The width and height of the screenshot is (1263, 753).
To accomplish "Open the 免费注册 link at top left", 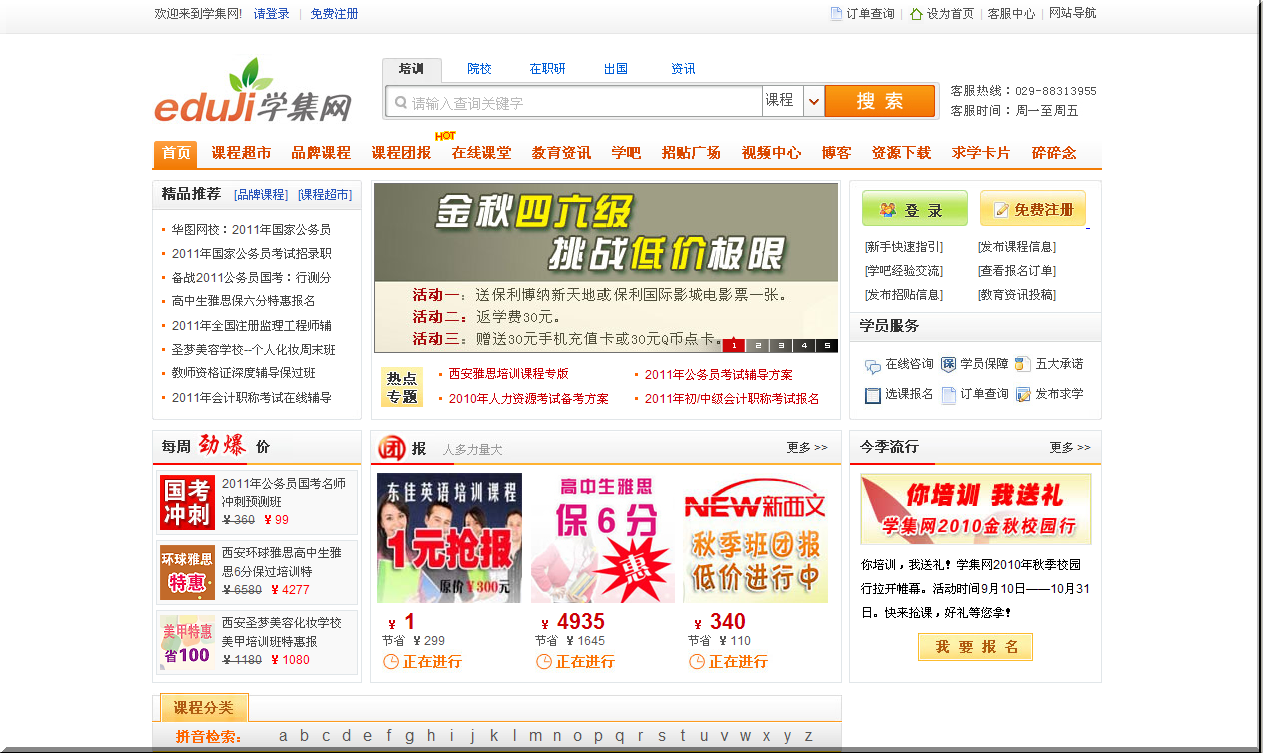I will click(333, 14).
